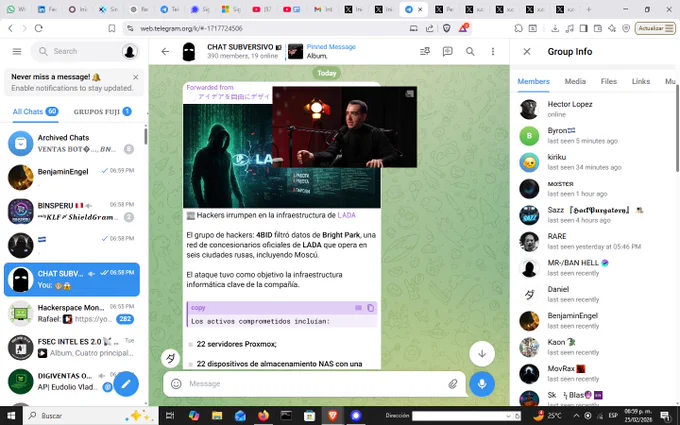This screenshot has width=680, height=425.
Task: Open the chat with the hooded avatar and flag
Action: tap(72, 245)
